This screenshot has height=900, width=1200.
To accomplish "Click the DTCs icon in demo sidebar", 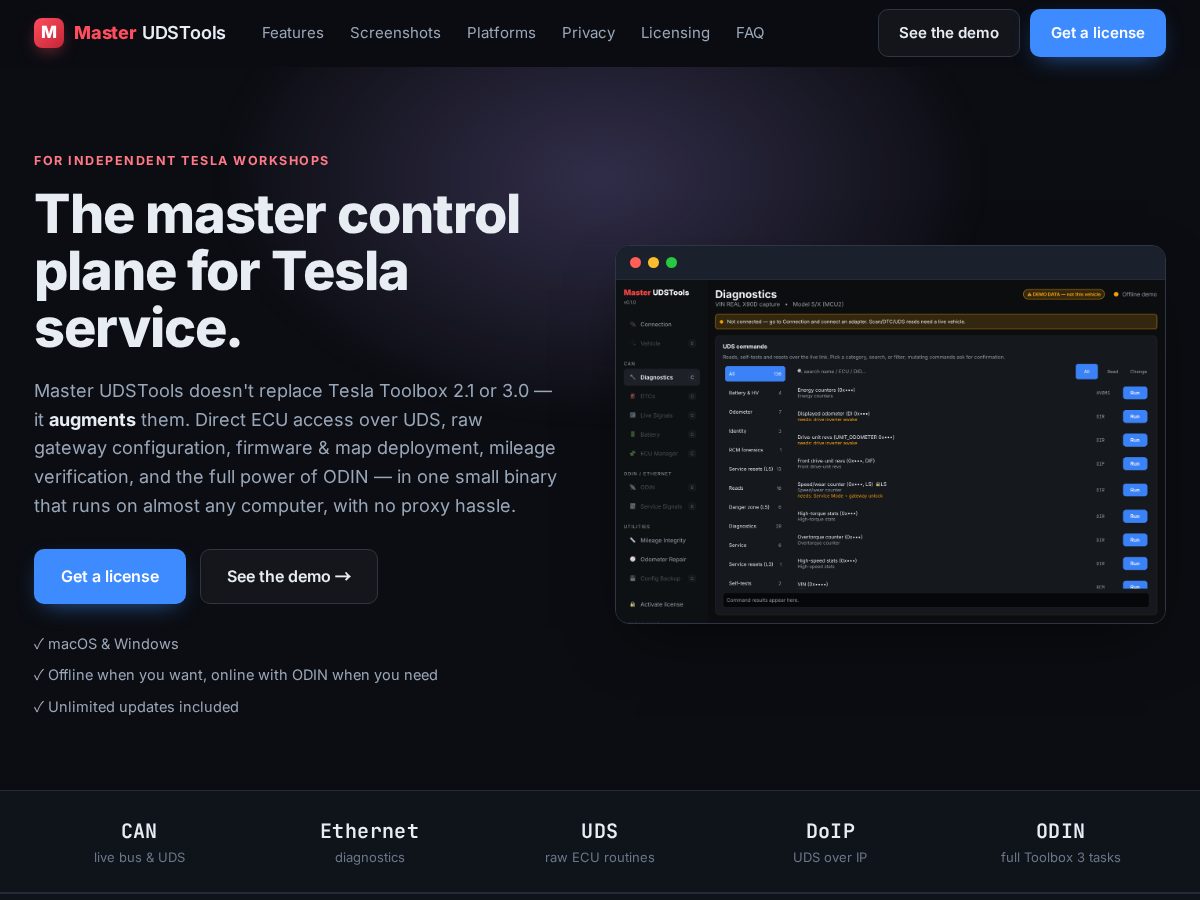I will 632,396.
